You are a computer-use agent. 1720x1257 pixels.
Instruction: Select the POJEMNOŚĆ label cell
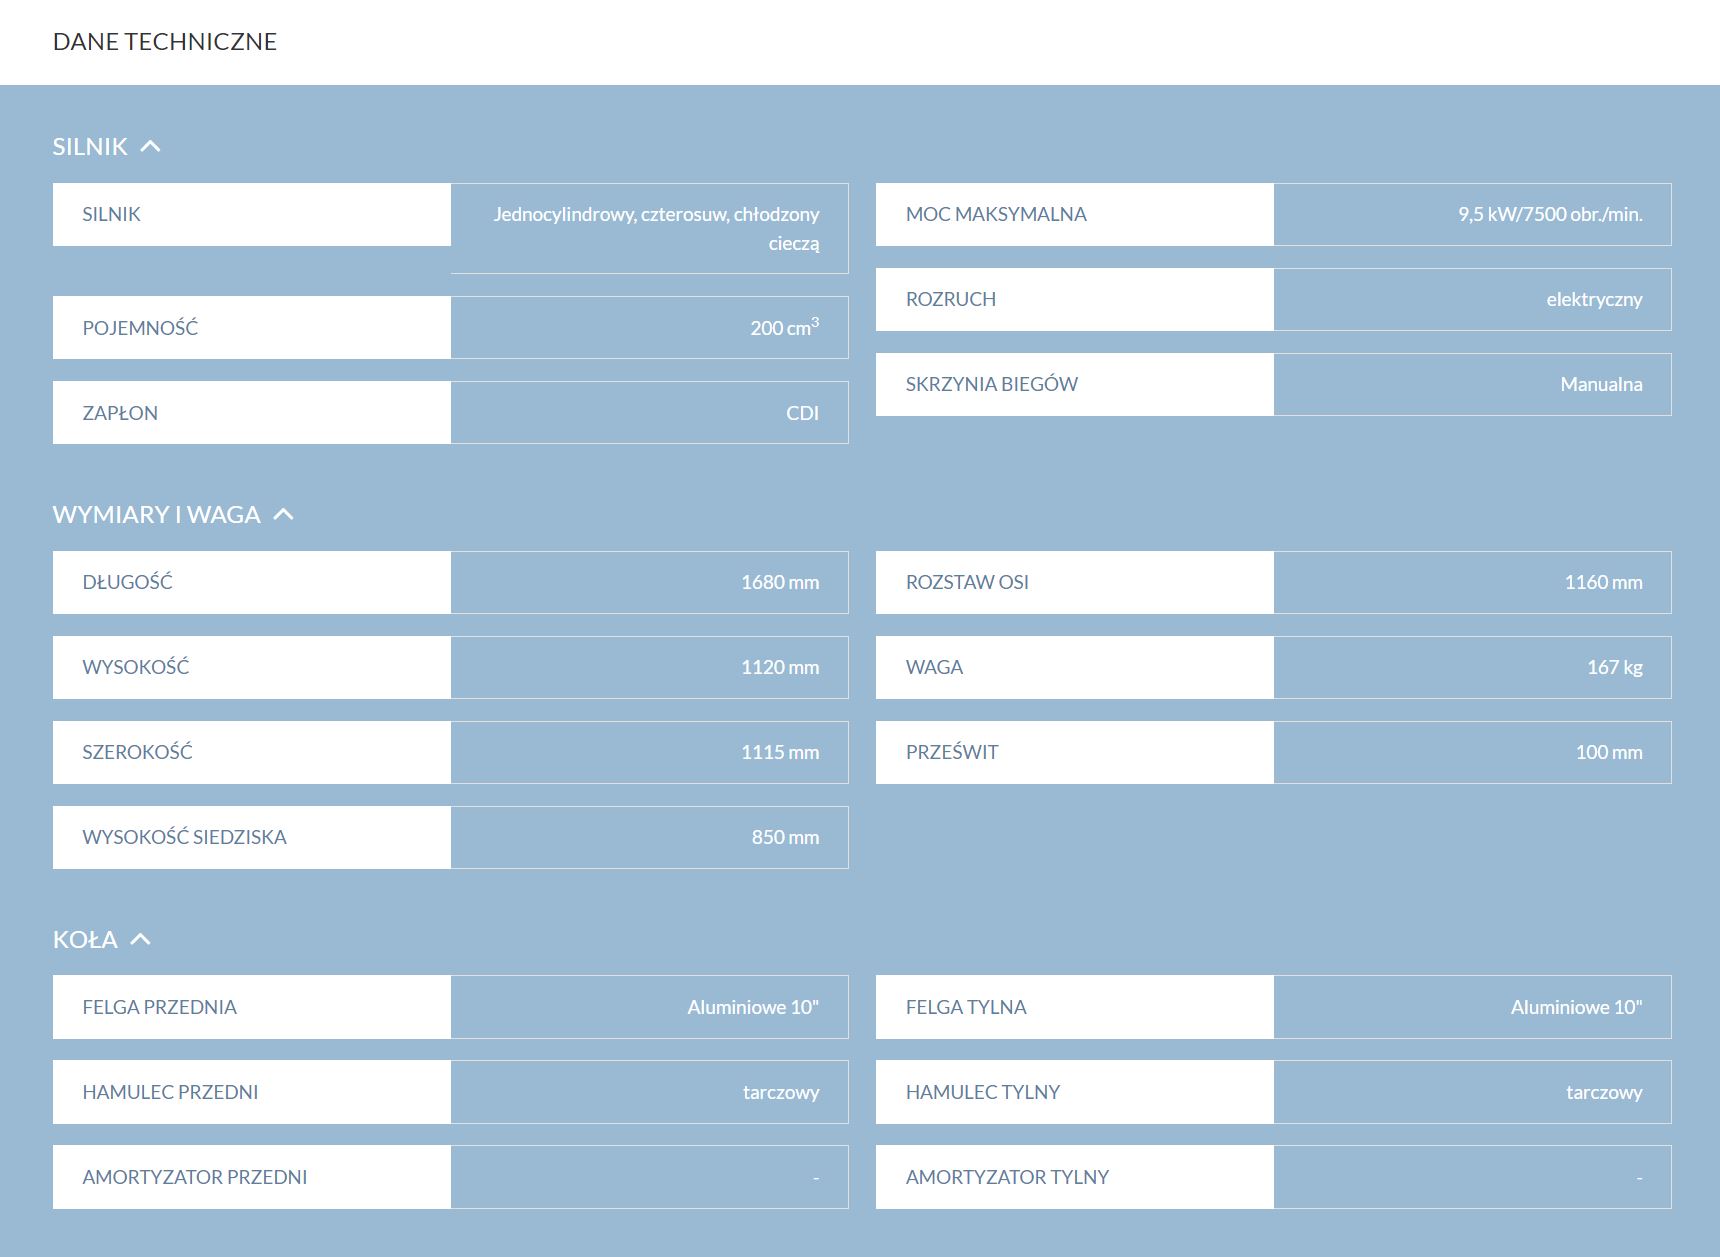pos(252,328)
